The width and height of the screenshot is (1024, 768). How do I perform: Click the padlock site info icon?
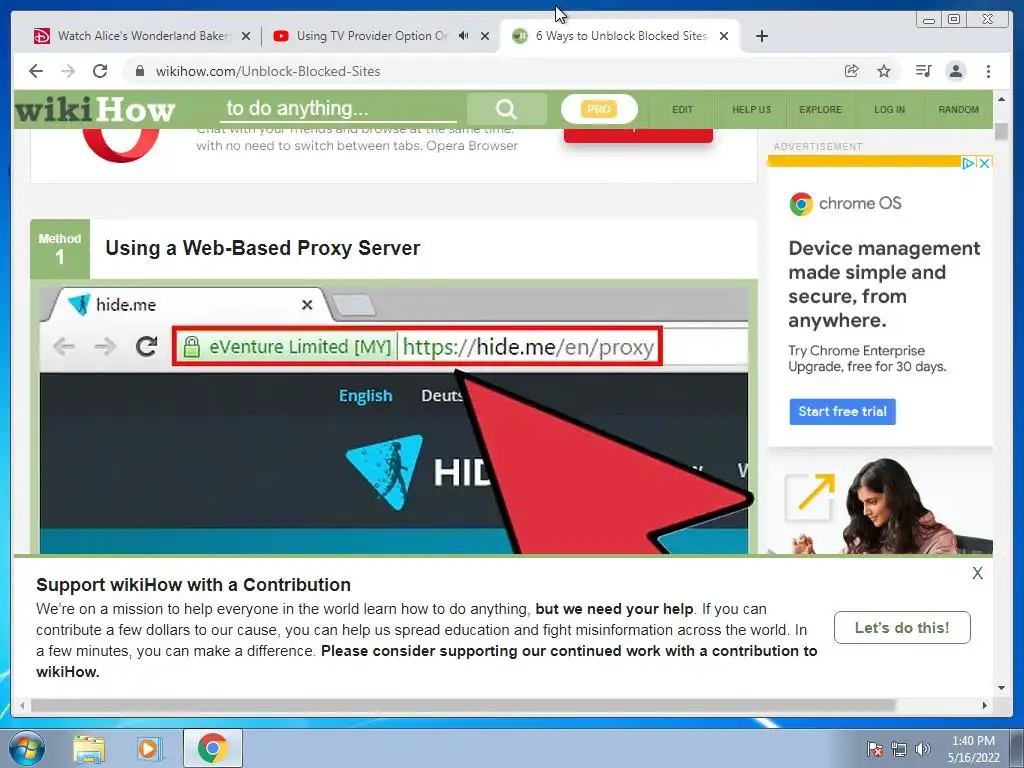[139, 71]
